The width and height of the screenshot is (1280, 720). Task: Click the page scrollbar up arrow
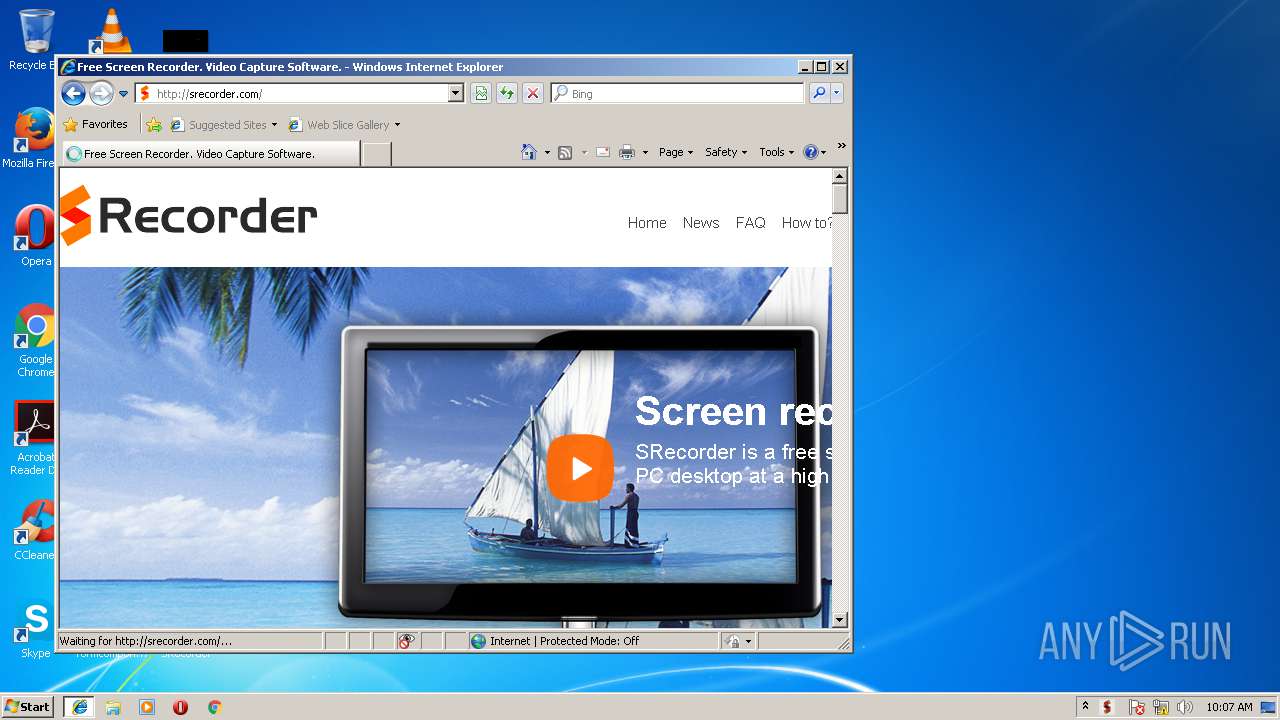click(840, 176)
